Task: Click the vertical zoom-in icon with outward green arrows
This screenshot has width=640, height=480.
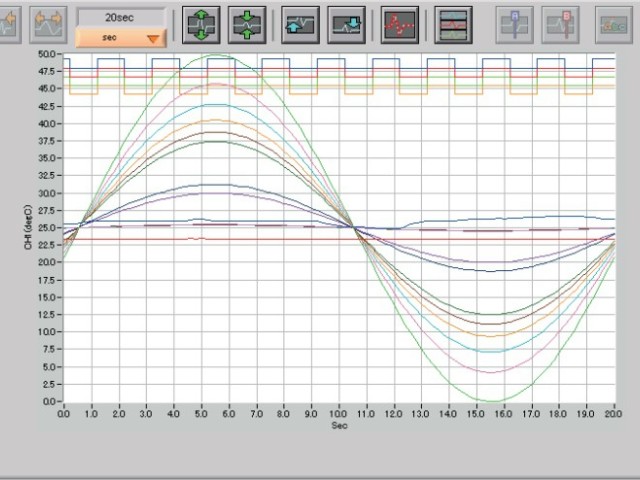Action: [x=199, y=24]
